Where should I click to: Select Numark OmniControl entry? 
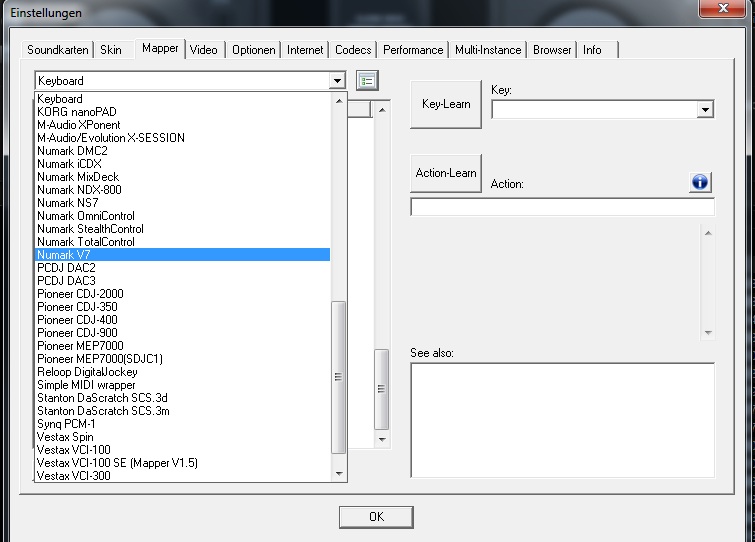point(183,216)
